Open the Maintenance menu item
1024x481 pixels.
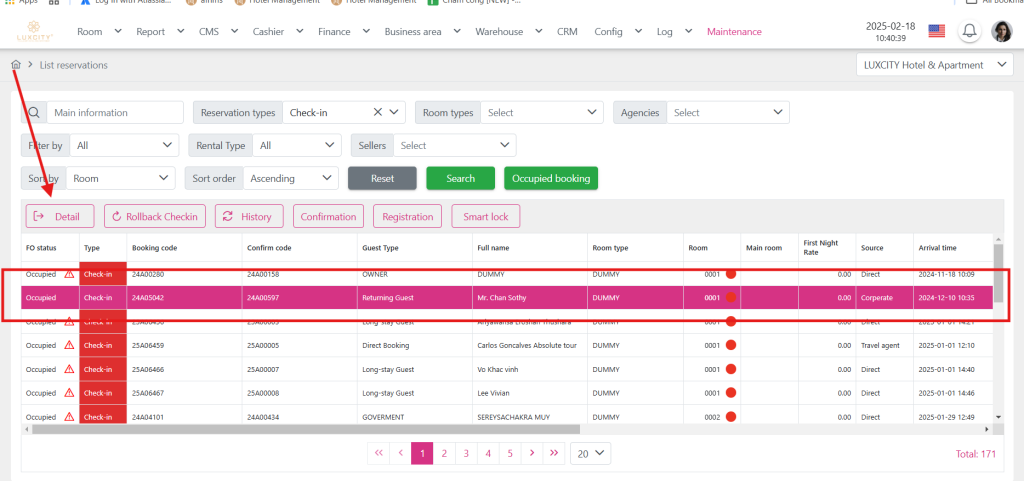733,32
